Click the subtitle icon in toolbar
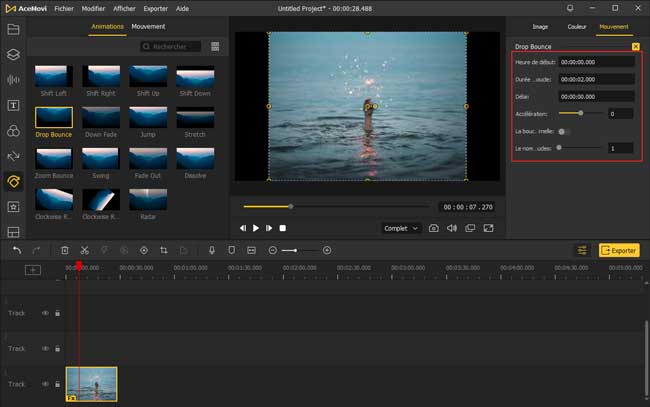 [251, 250]
